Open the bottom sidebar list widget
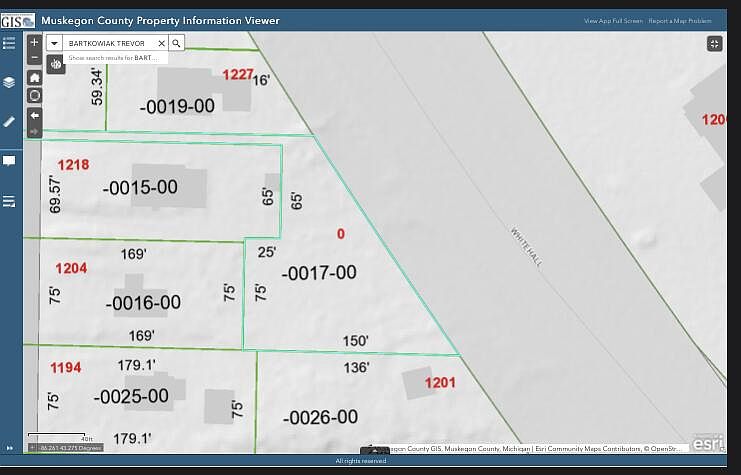 pyautogui.click(x=10, y=202)
